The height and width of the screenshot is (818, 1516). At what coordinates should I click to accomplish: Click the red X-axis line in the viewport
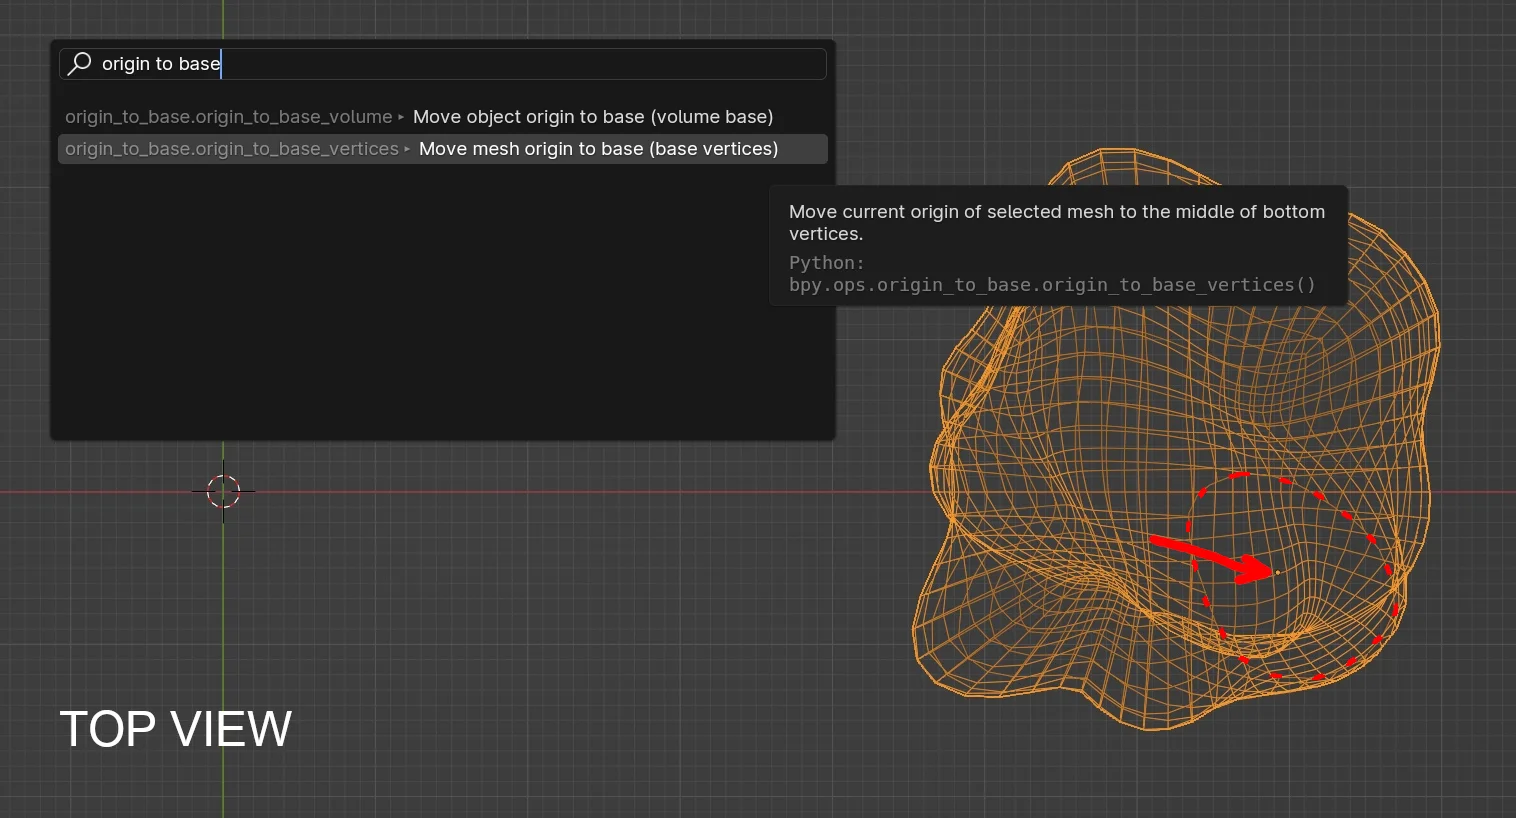pos(600,491)
